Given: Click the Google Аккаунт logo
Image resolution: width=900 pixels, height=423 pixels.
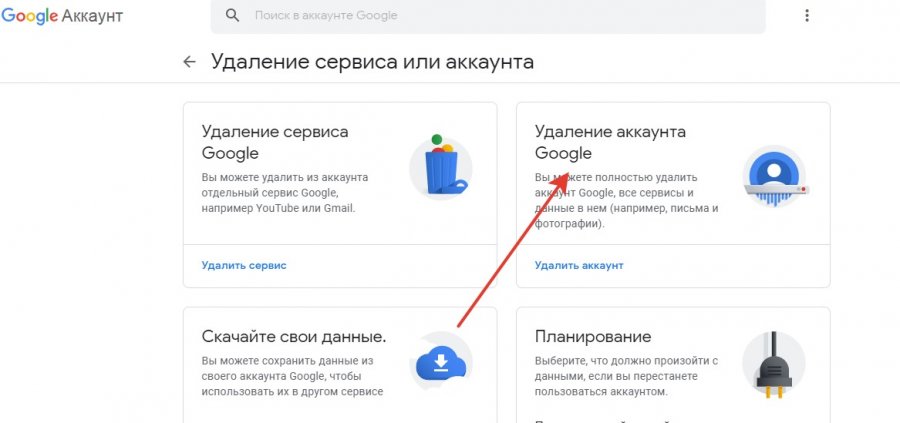Looking at the screenshot, I should [62, 16].
